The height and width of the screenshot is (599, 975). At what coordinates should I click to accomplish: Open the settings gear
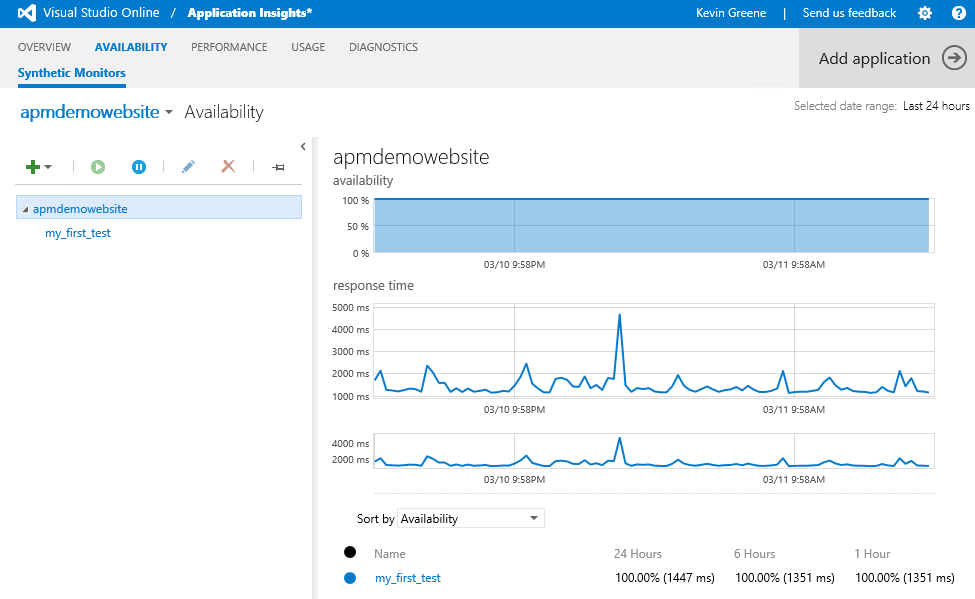click(926, 12)
